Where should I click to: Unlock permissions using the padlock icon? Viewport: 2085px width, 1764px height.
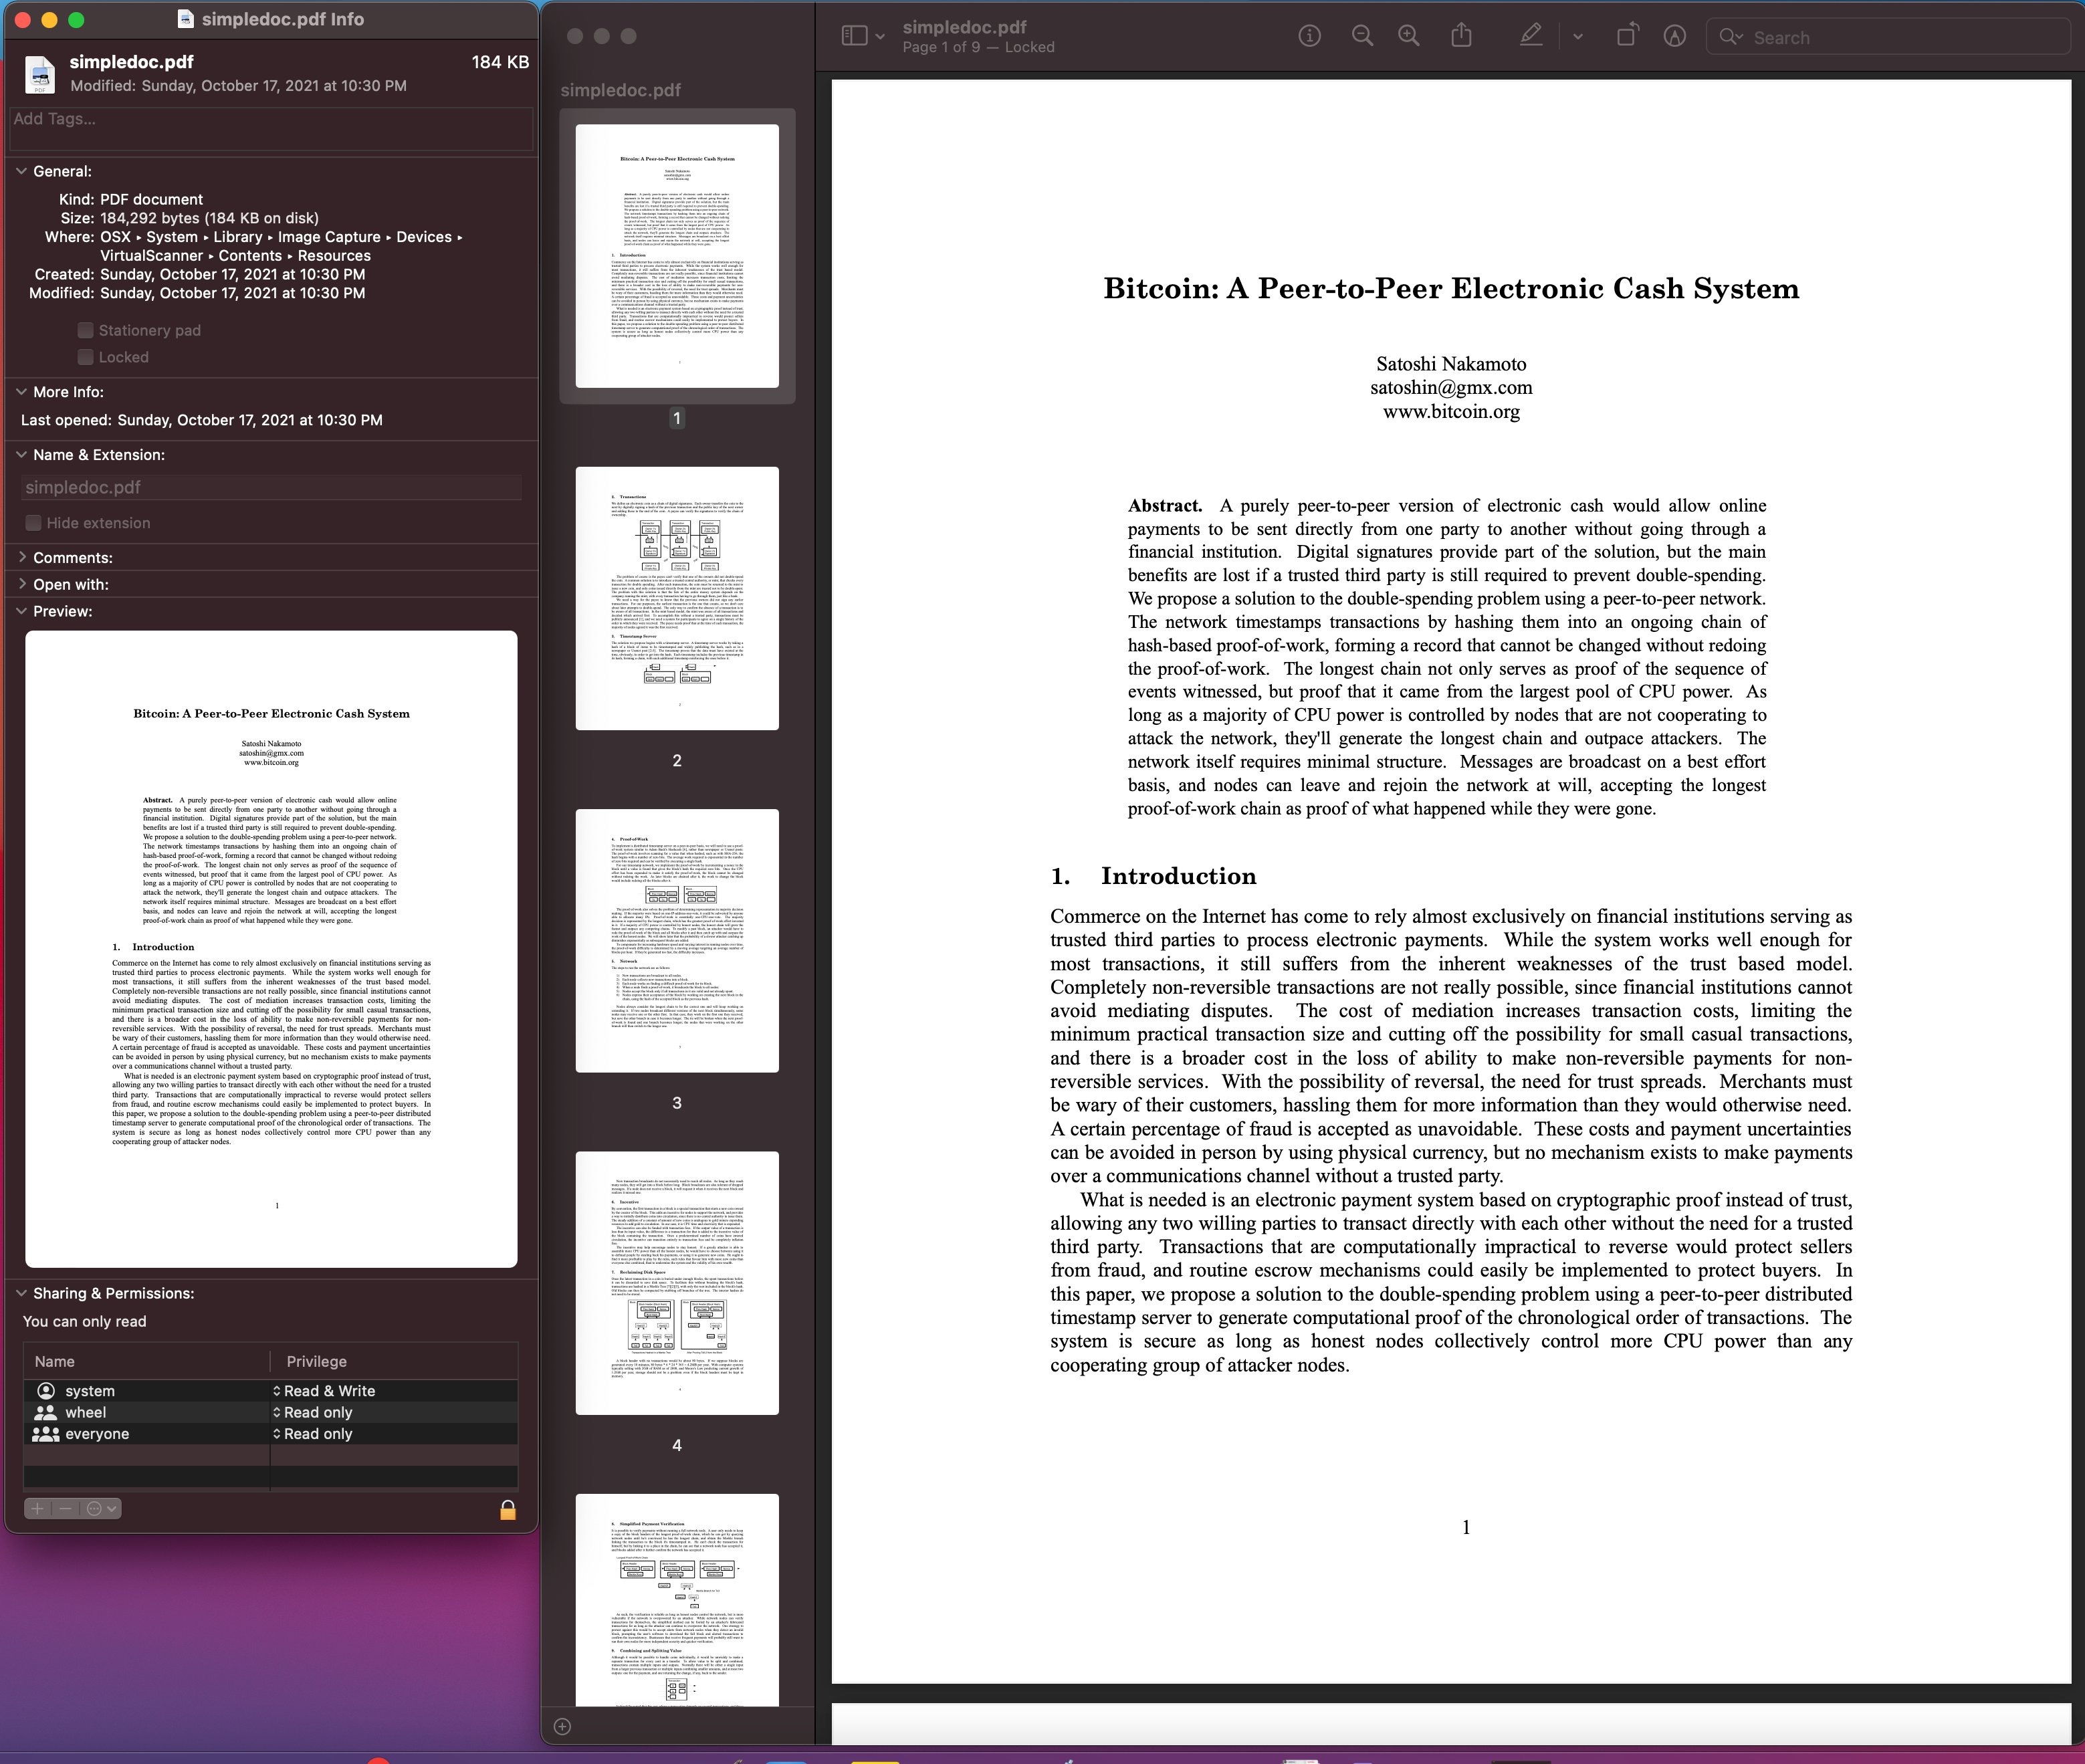coord(508,1509)
